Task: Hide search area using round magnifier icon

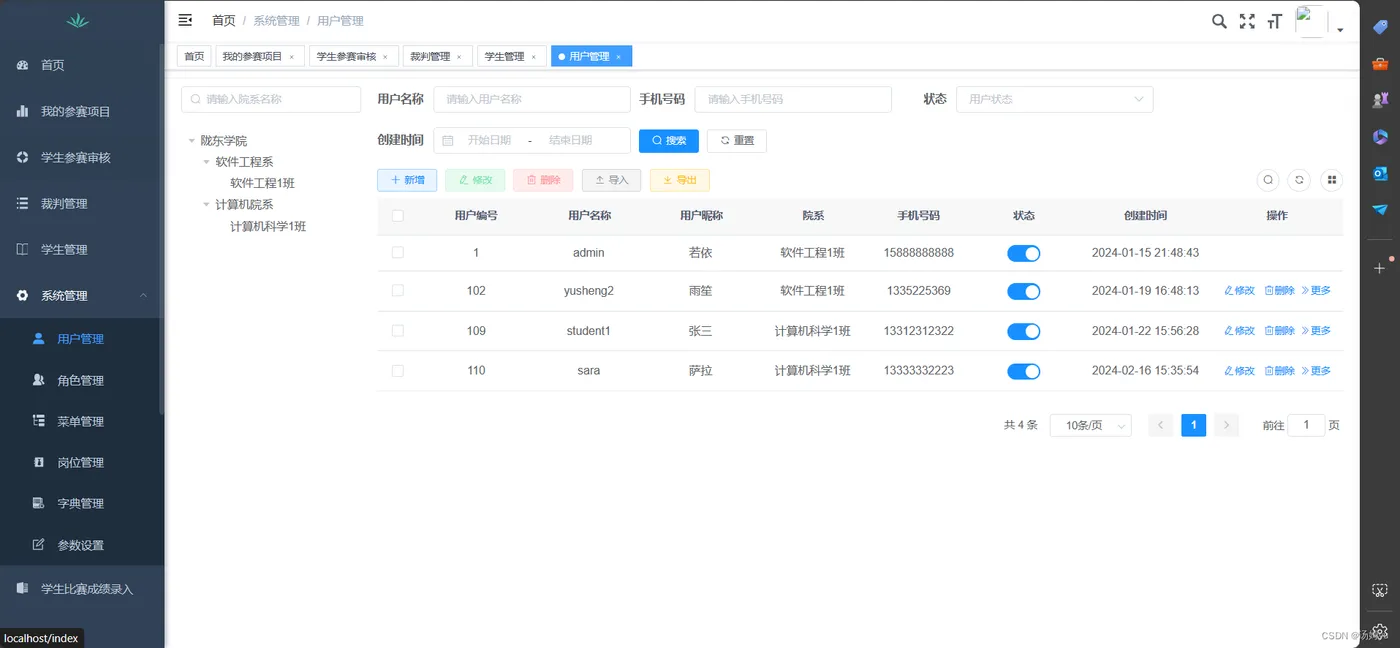Action: point(1268,180)
